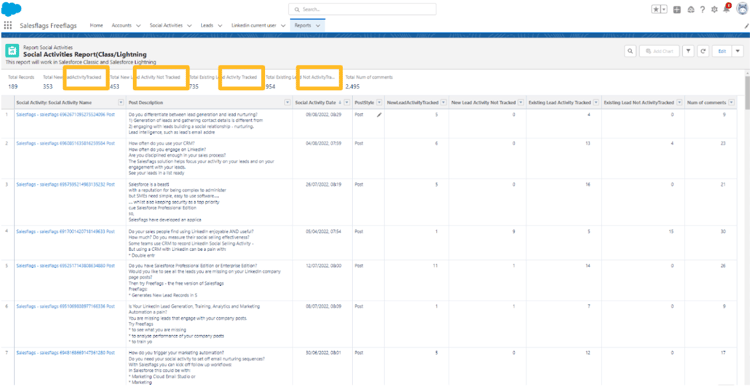Open Salesflags post 6960851635816259584 link

tap(65, 143)
